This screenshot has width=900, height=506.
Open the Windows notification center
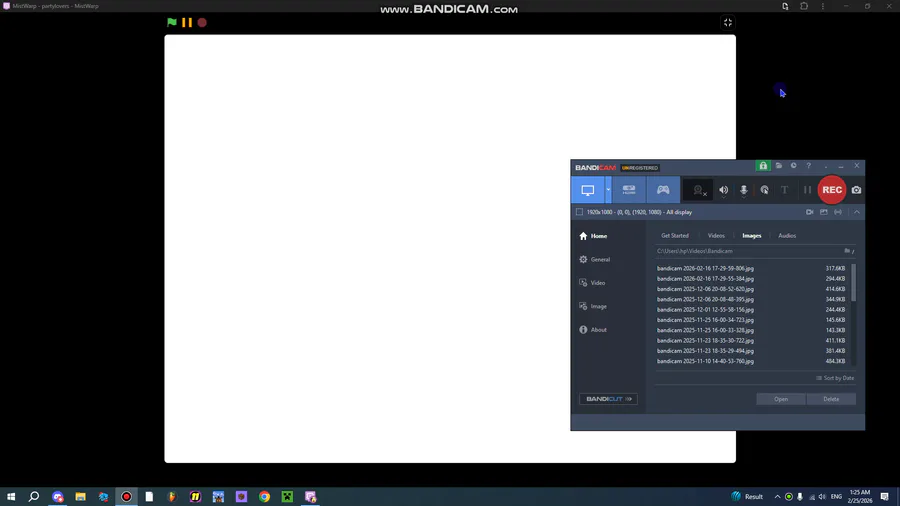885,497
